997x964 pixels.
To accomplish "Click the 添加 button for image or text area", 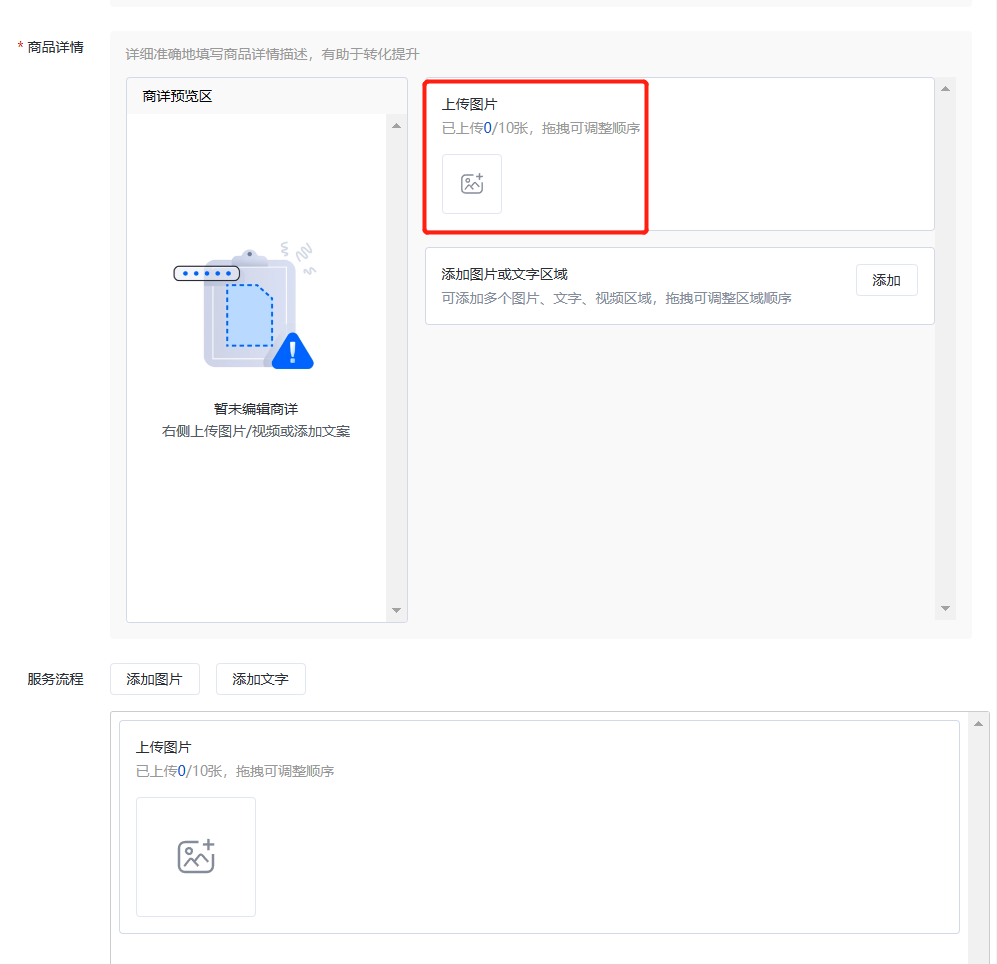I will (x=886, y=280).
